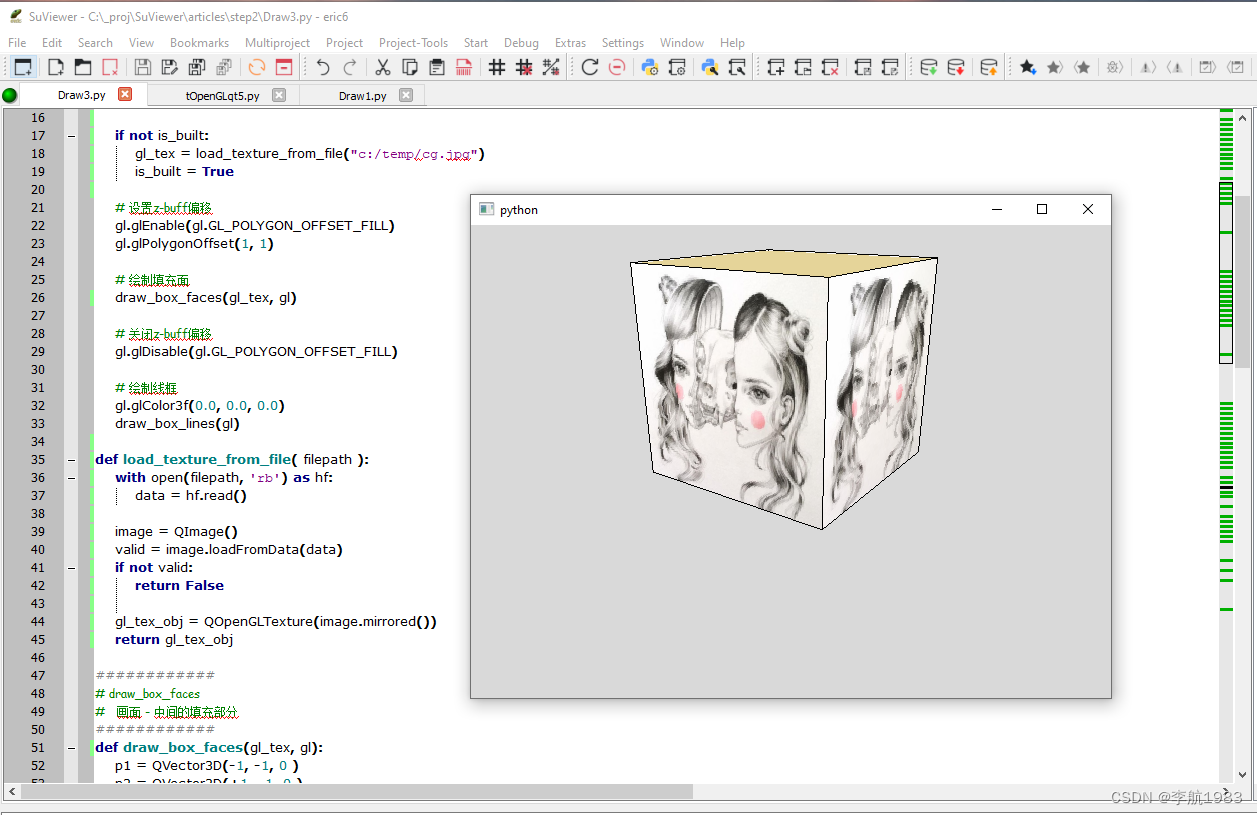Viewport: 1257px width, 815px height.
Task: Click the Open file icon
Action: (83, 67)
